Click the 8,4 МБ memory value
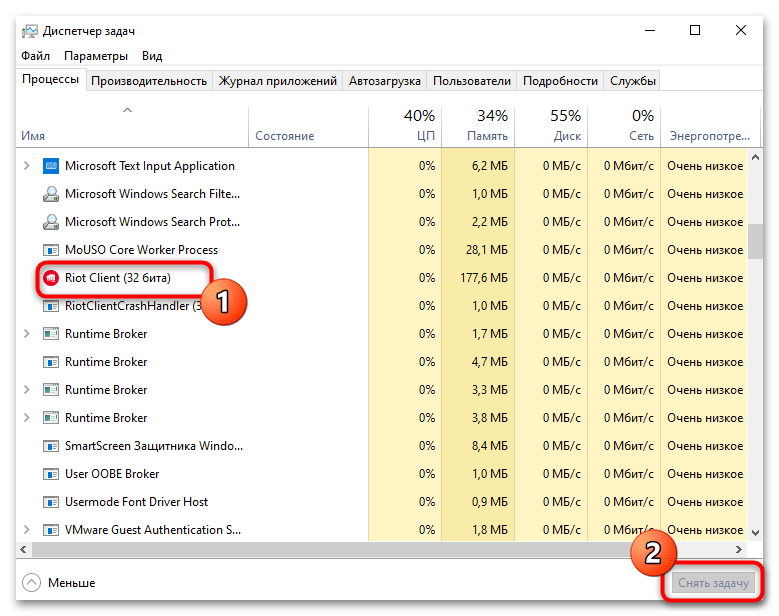This screenshot has height=616, width=779. (490, 446)
